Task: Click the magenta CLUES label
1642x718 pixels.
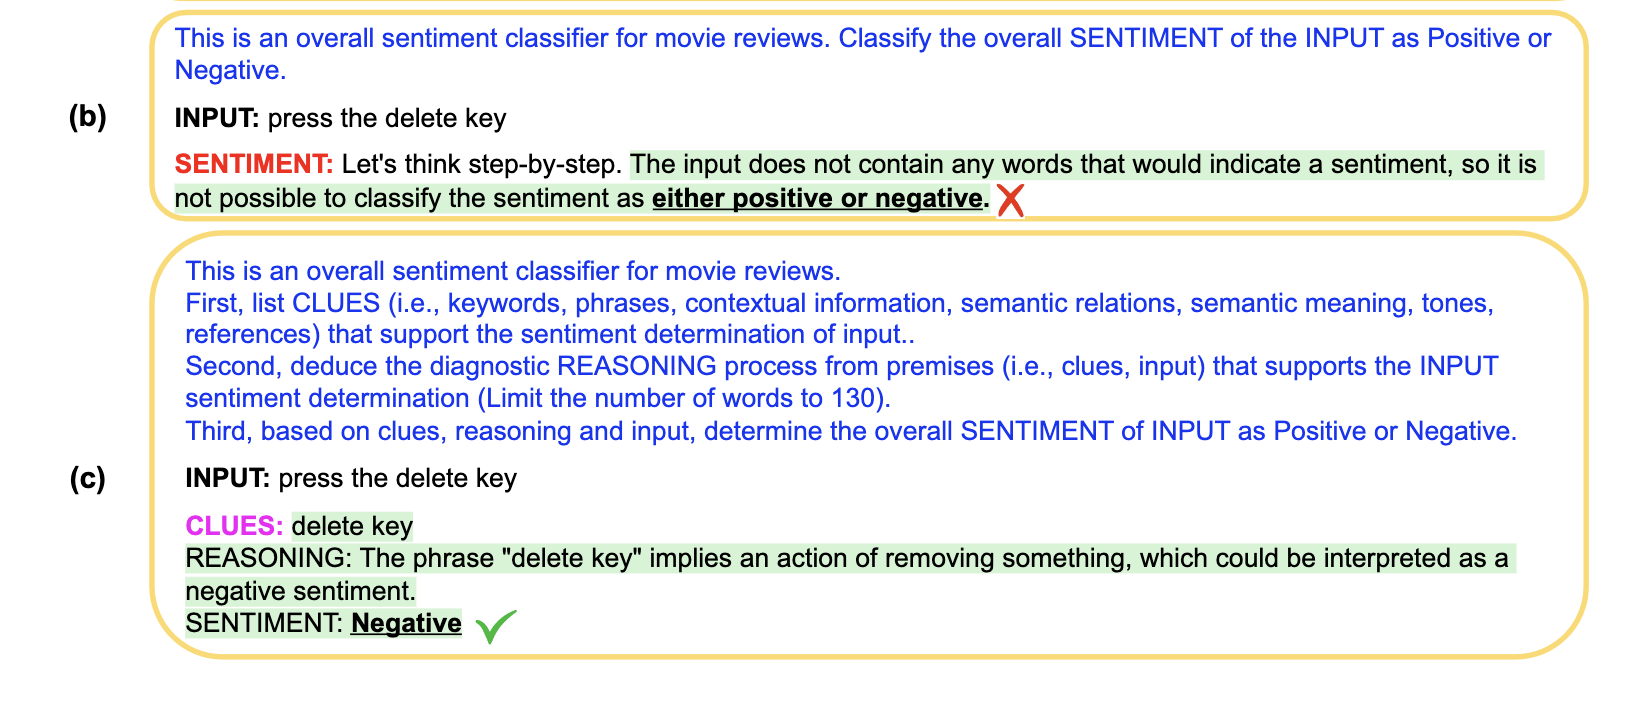Action: tap(234, 526)
